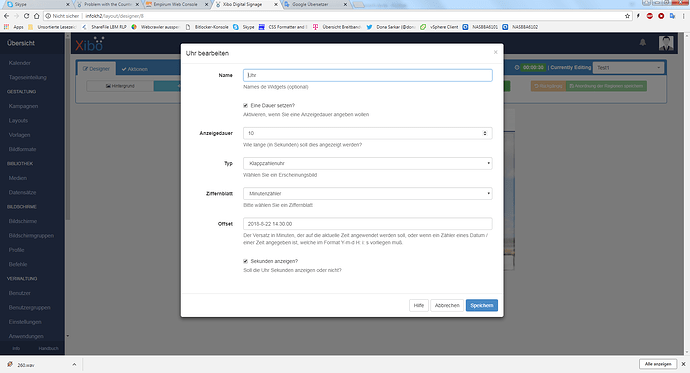This screenshot has height=373, width=690.
Task: Click the Abbrechen button
Action: click(447, 305)
